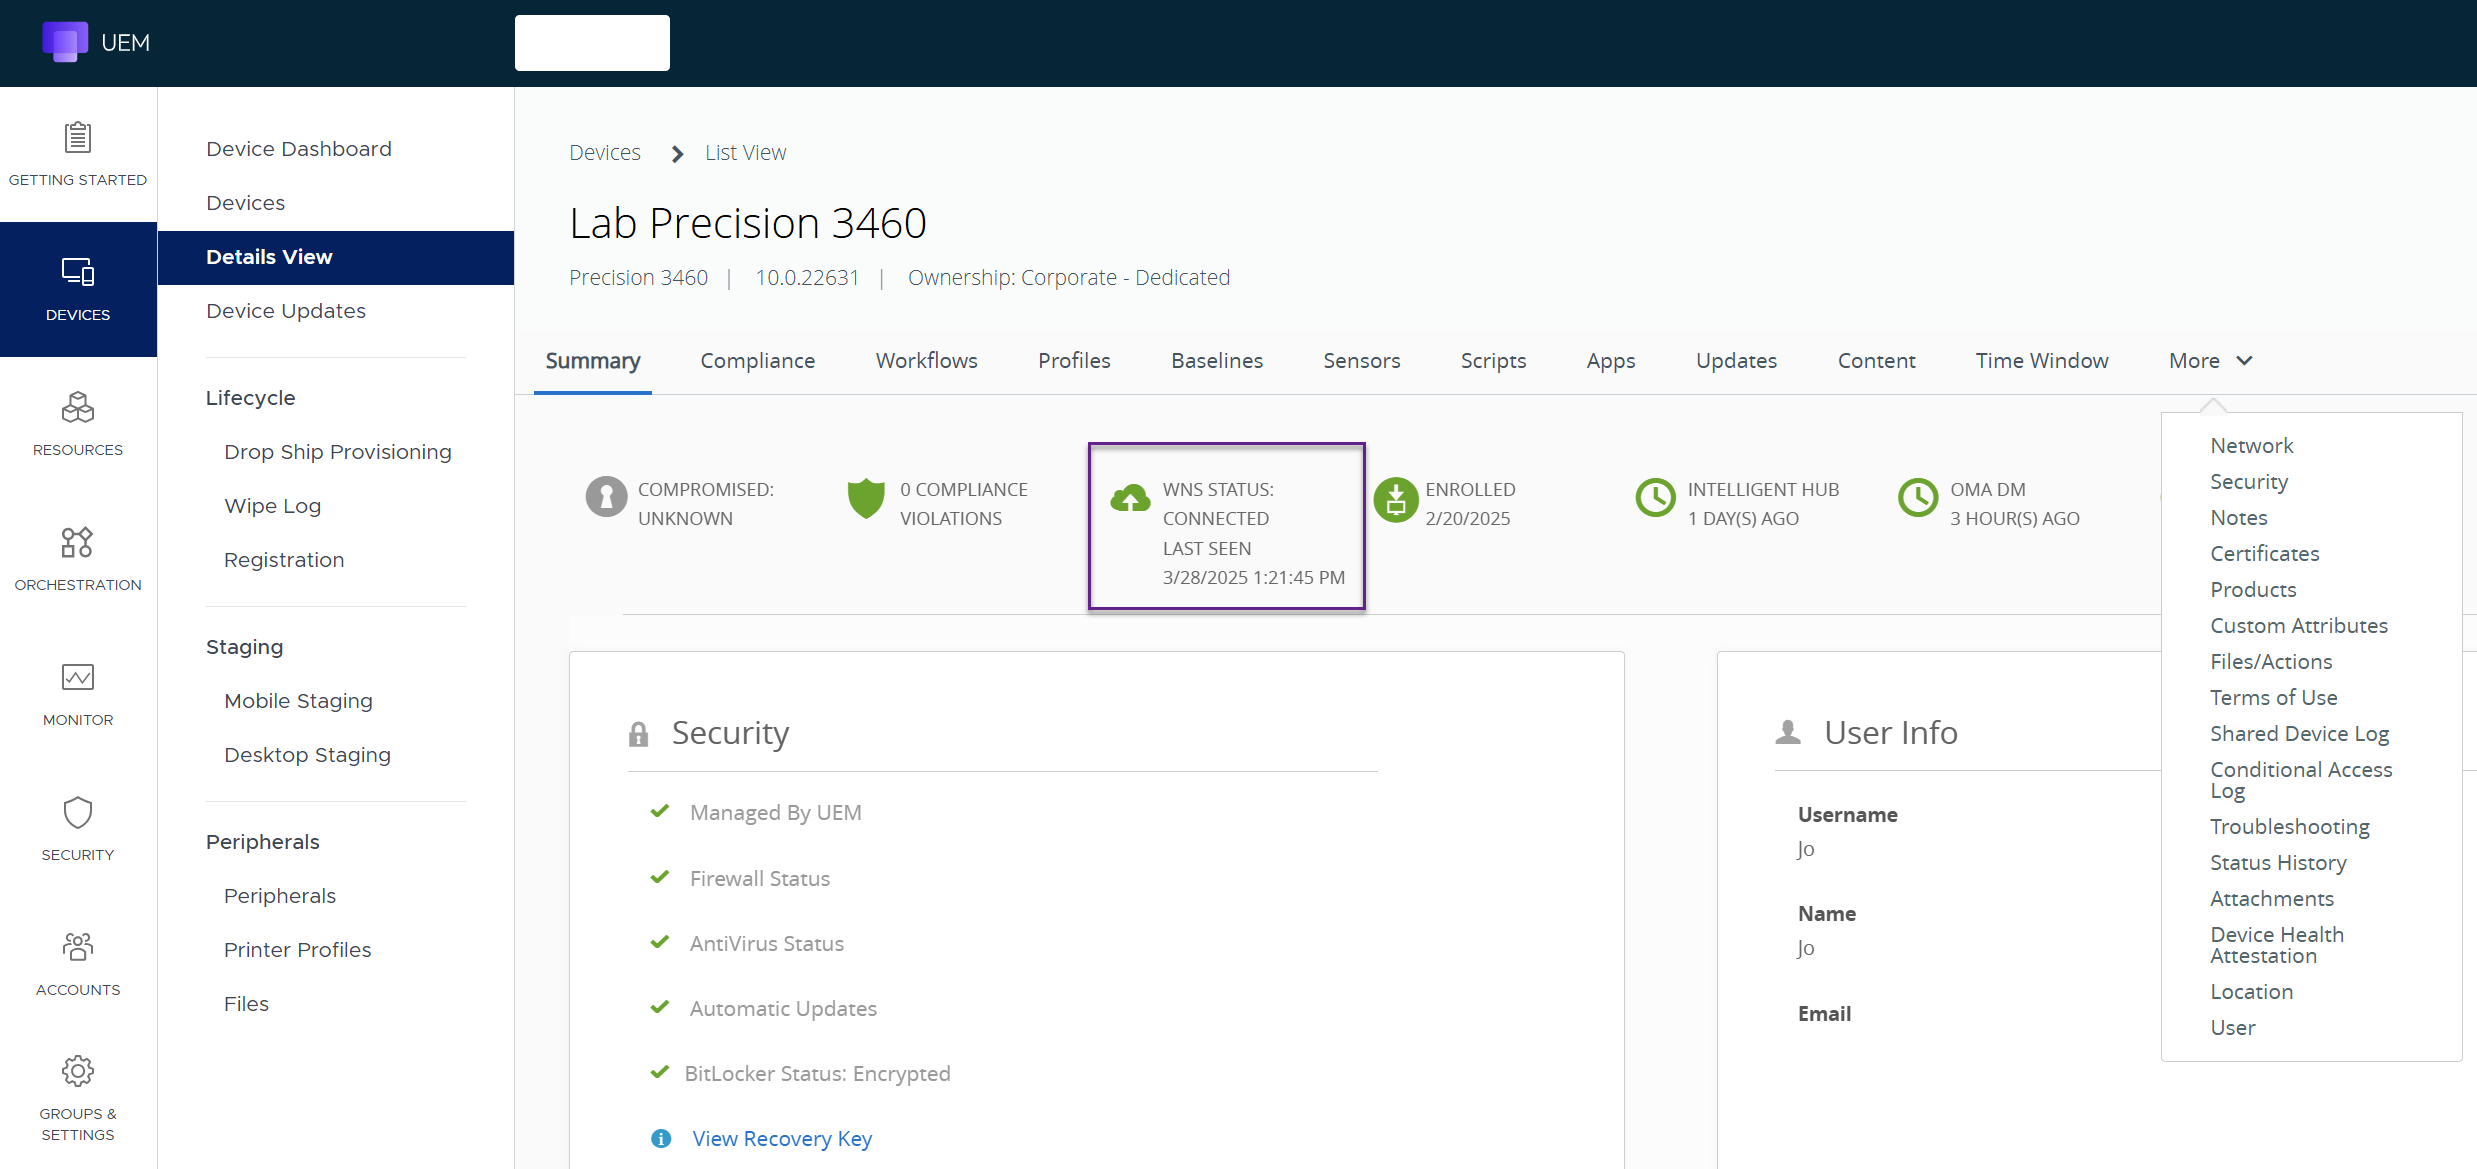Expand the More tab dropdown
The image size is (2477, 1169).
2210,361
